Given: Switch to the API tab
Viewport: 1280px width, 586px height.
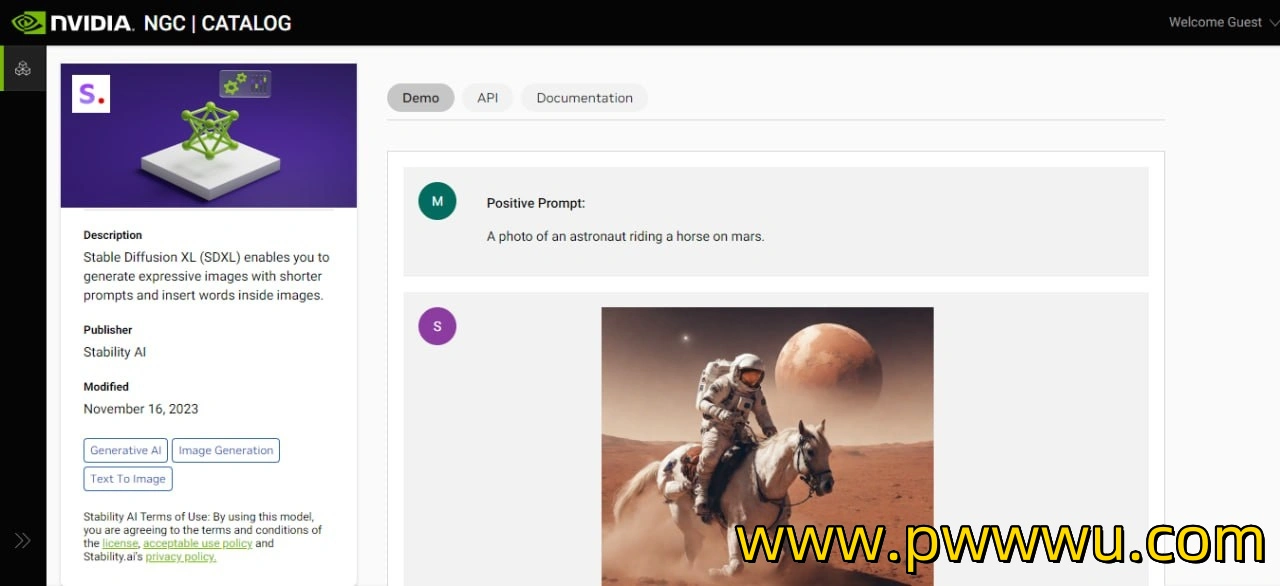Looking at the screenshot, I should point(488,98).
